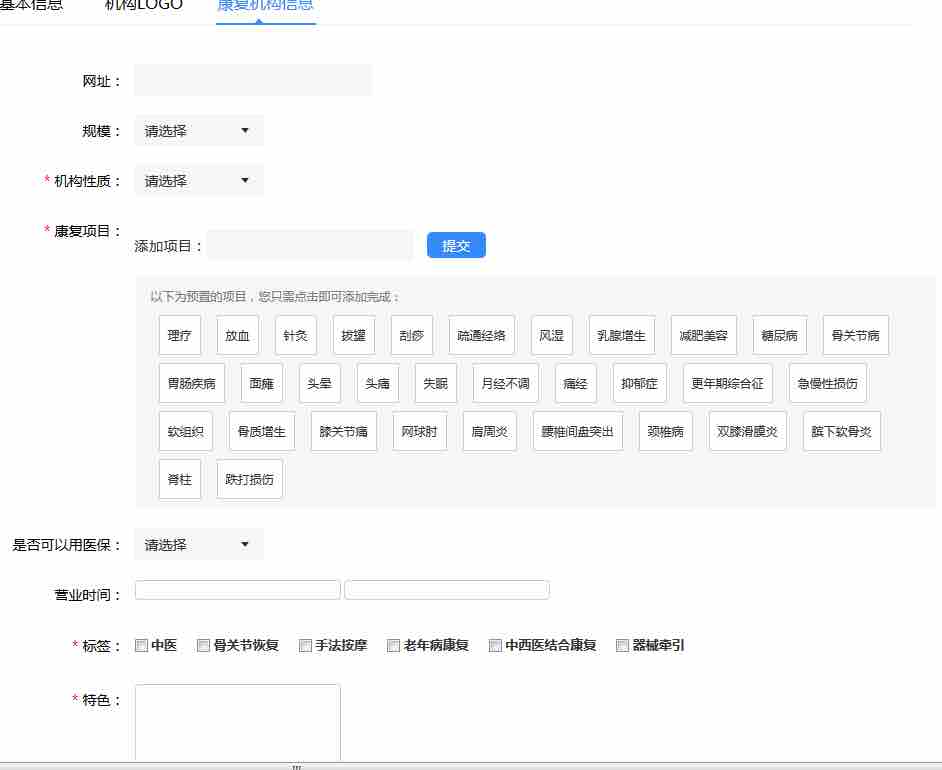Focus the 添加项目 text field
The image size is (942, 770).
pos(310,246)
